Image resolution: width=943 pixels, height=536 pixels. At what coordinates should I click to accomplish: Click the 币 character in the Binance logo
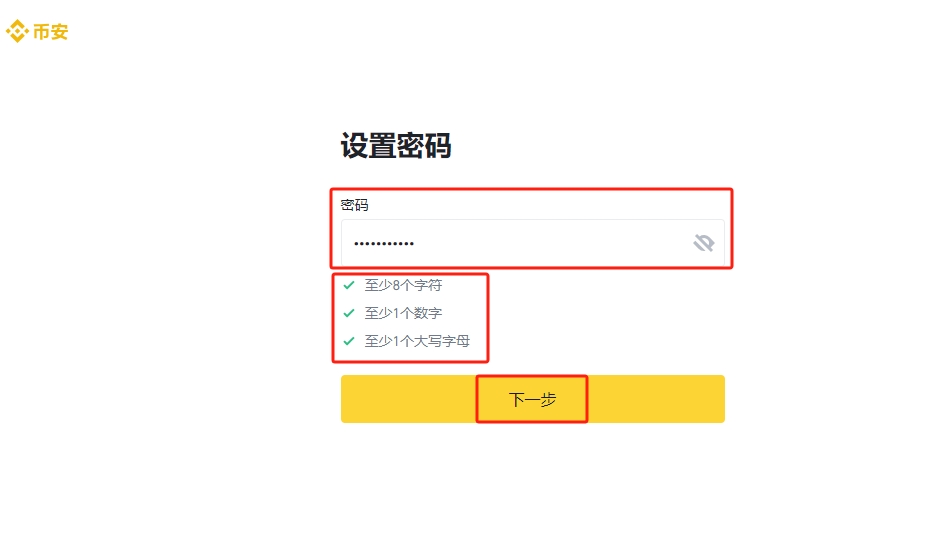pyautogui.click(x=41, y=32)
